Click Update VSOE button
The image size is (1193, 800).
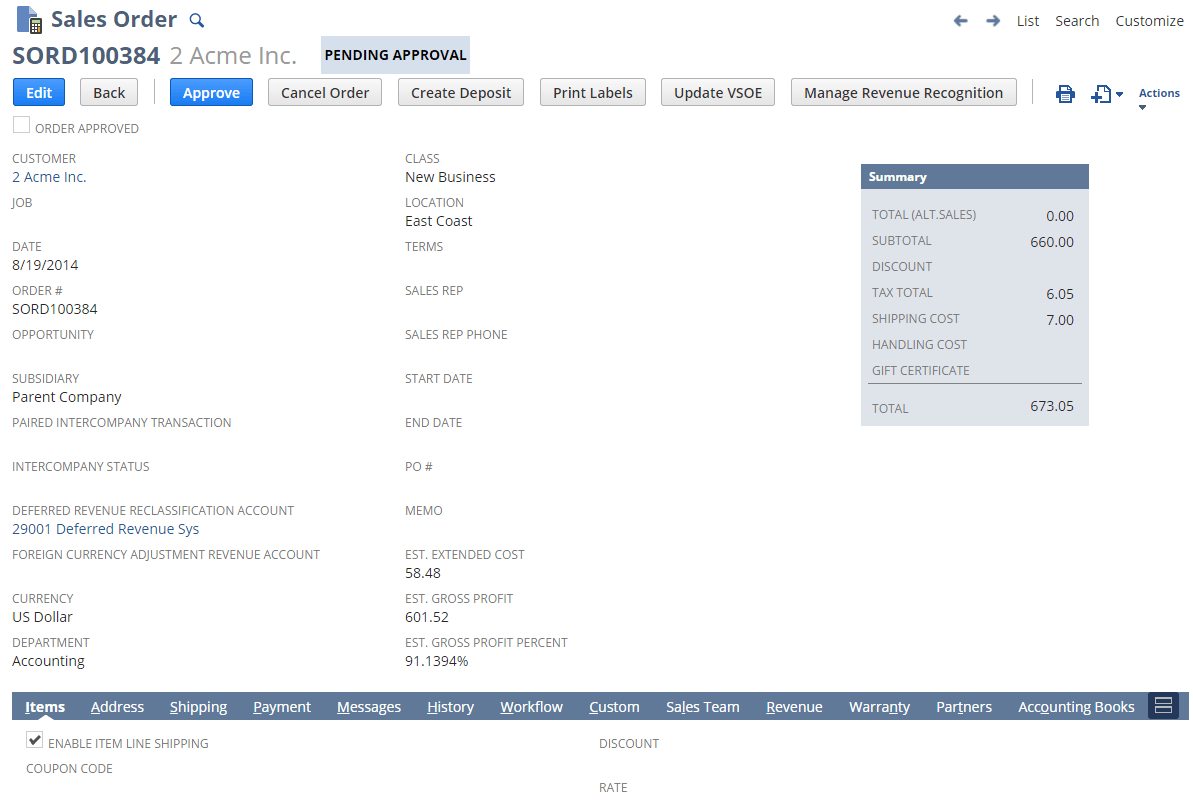click(717, 92)
